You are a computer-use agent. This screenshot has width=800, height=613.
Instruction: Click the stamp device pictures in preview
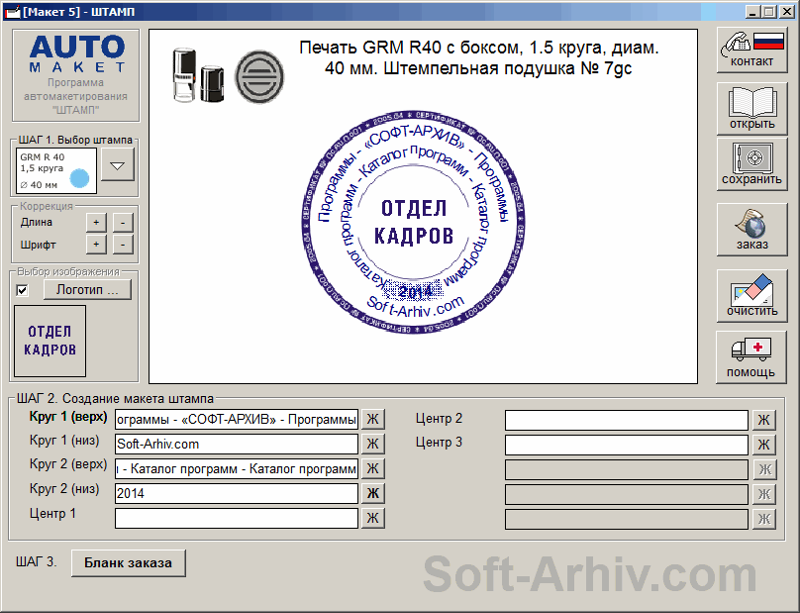pos(198,75)
